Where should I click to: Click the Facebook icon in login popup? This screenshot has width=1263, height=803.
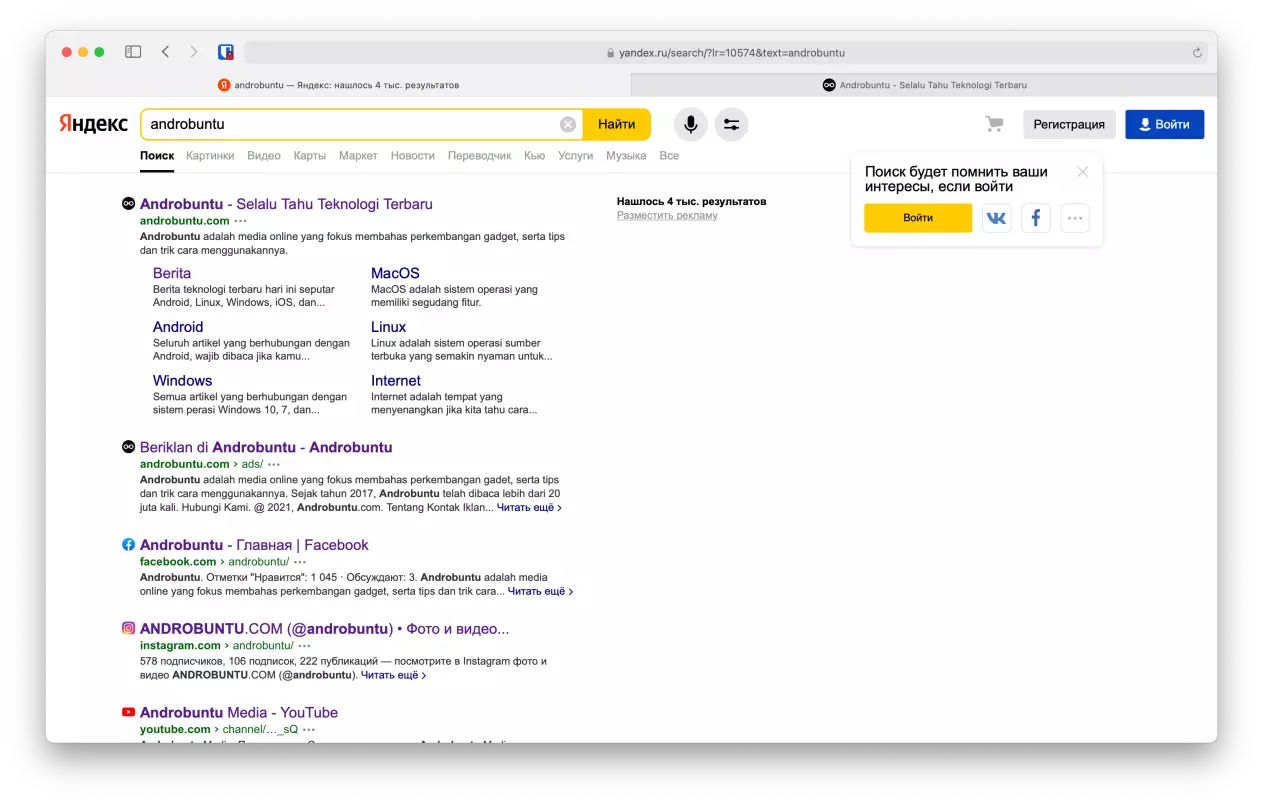tap(1035, 217)
